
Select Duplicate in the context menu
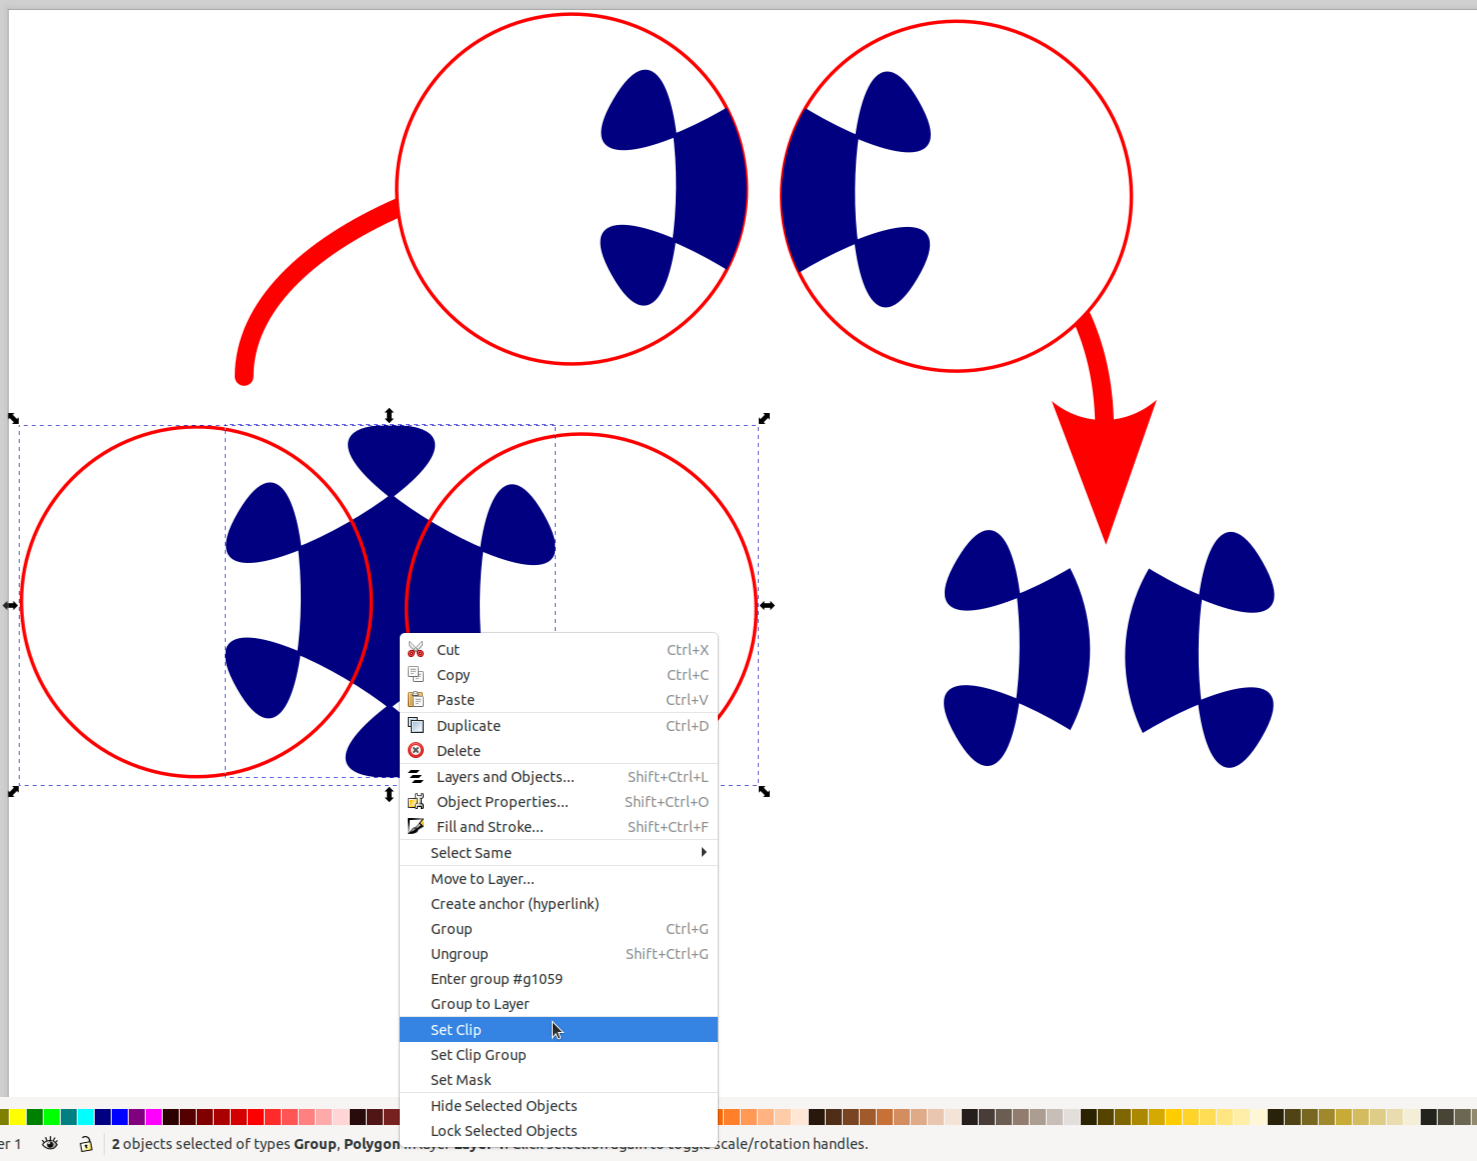click(558, 726)
